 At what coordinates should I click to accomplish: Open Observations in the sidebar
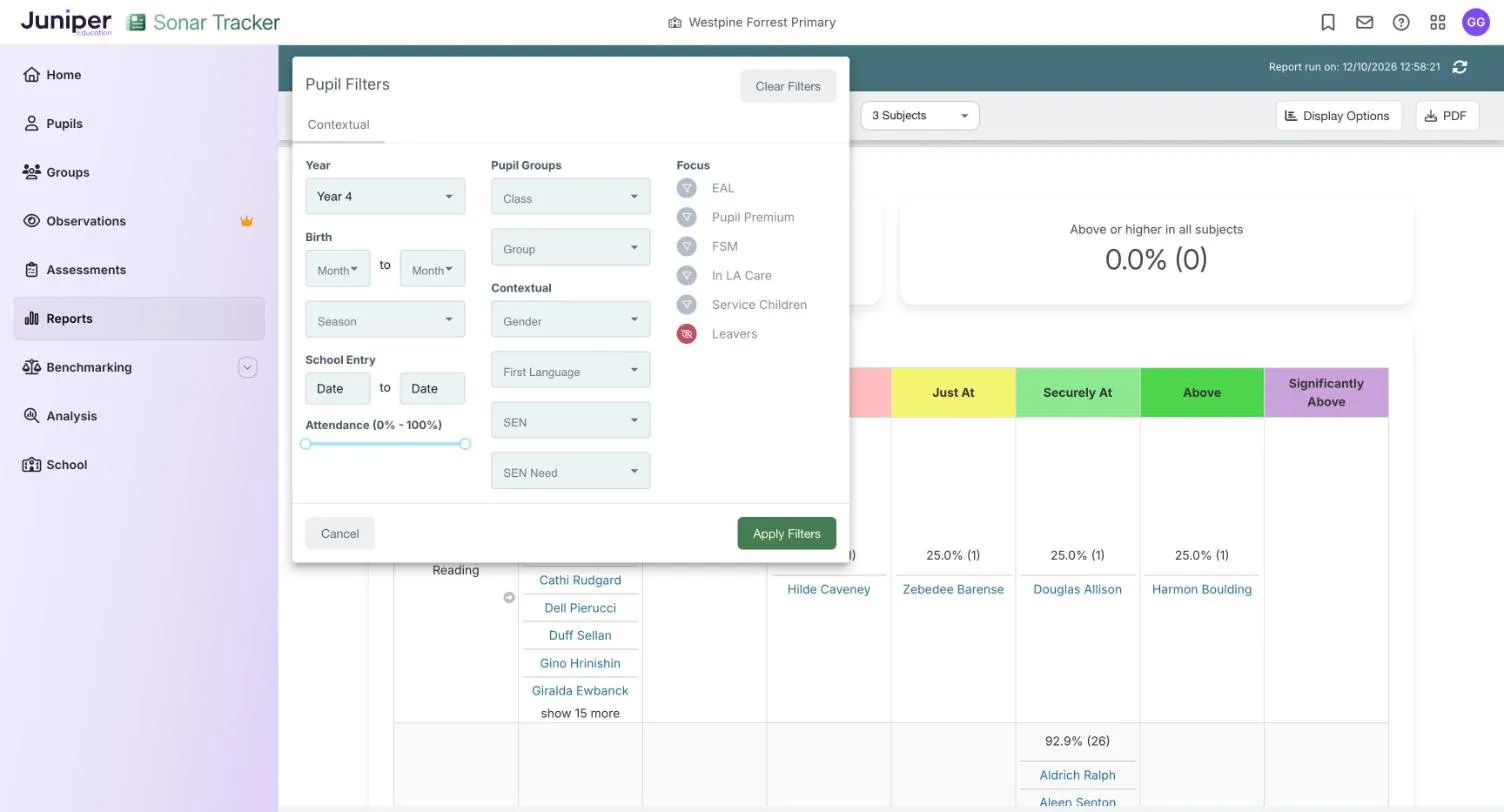pos(139,221)
